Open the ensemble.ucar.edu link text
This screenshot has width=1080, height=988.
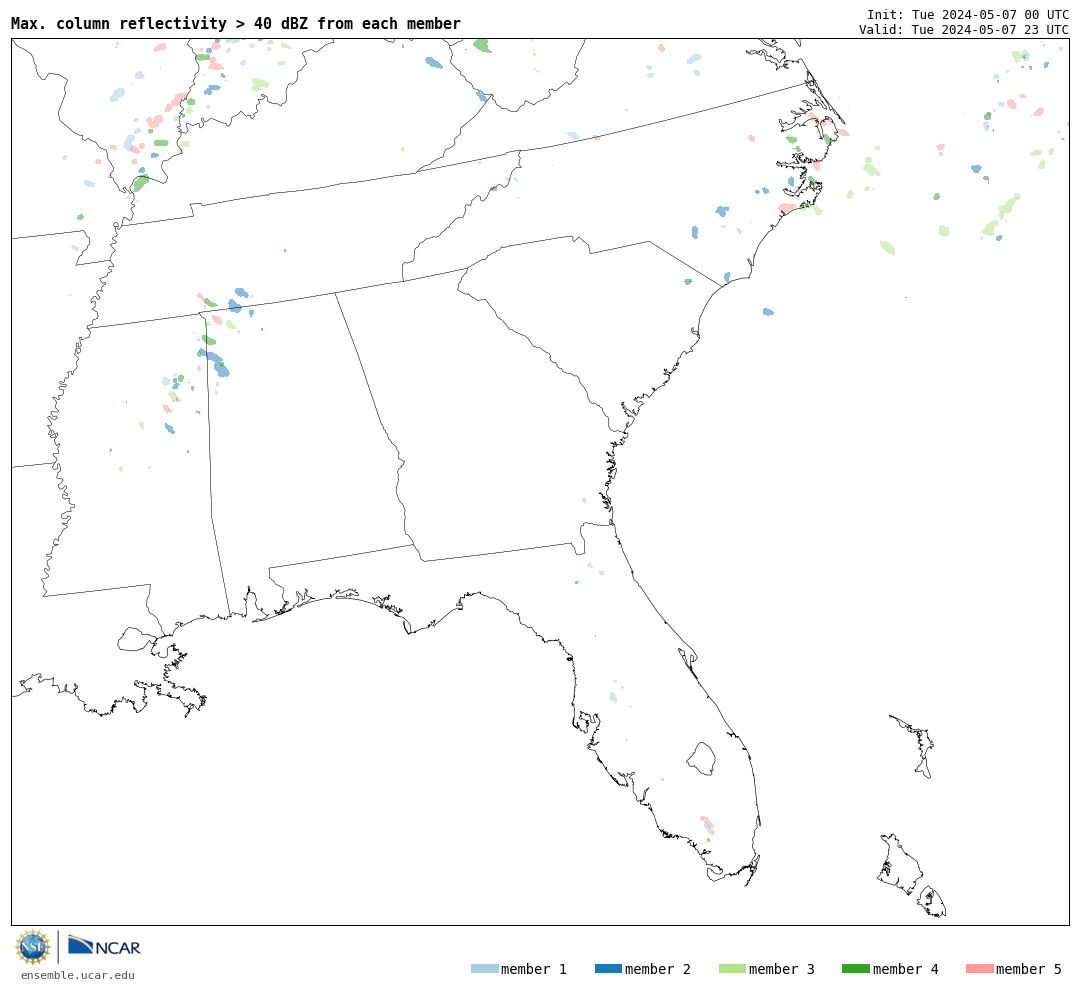click(78, 975)
